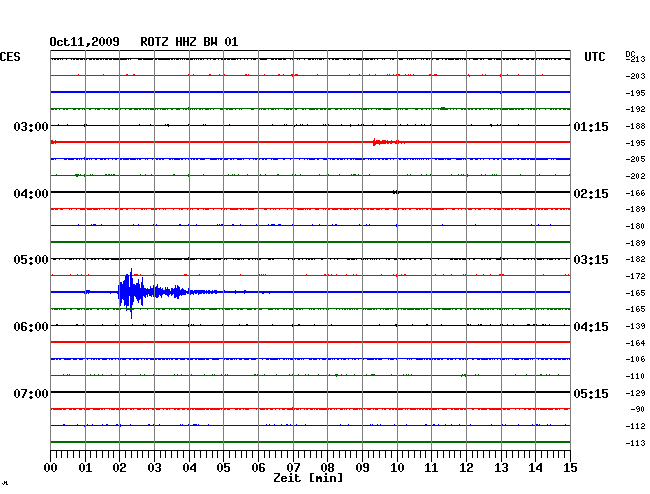Click the 03:00 local time label

[31, 126]
